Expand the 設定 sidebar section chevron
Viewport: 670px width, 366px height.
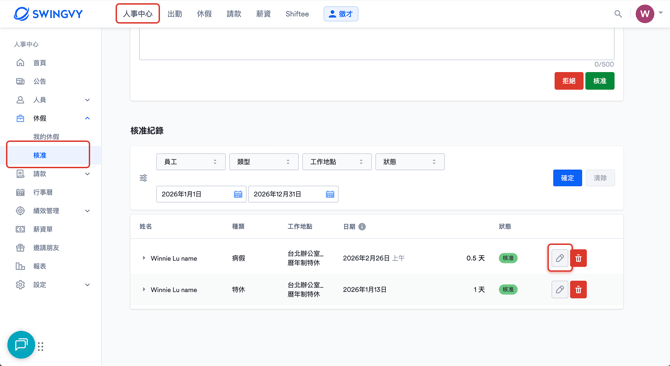point(87,285)
